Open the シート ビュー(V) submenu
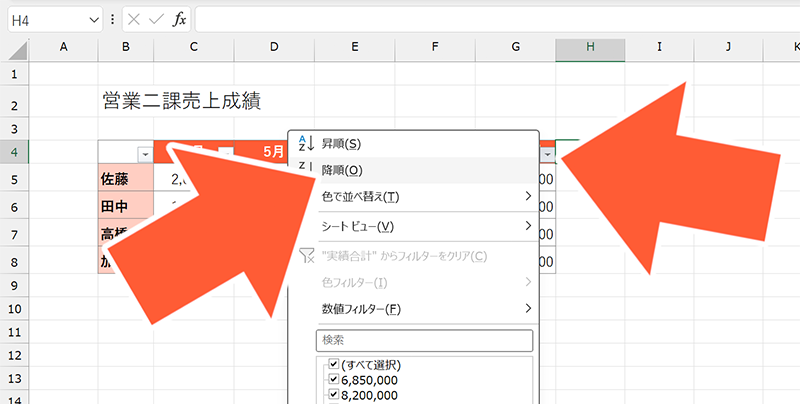Viewport: 800px width, 404px height. coord(413,226)
